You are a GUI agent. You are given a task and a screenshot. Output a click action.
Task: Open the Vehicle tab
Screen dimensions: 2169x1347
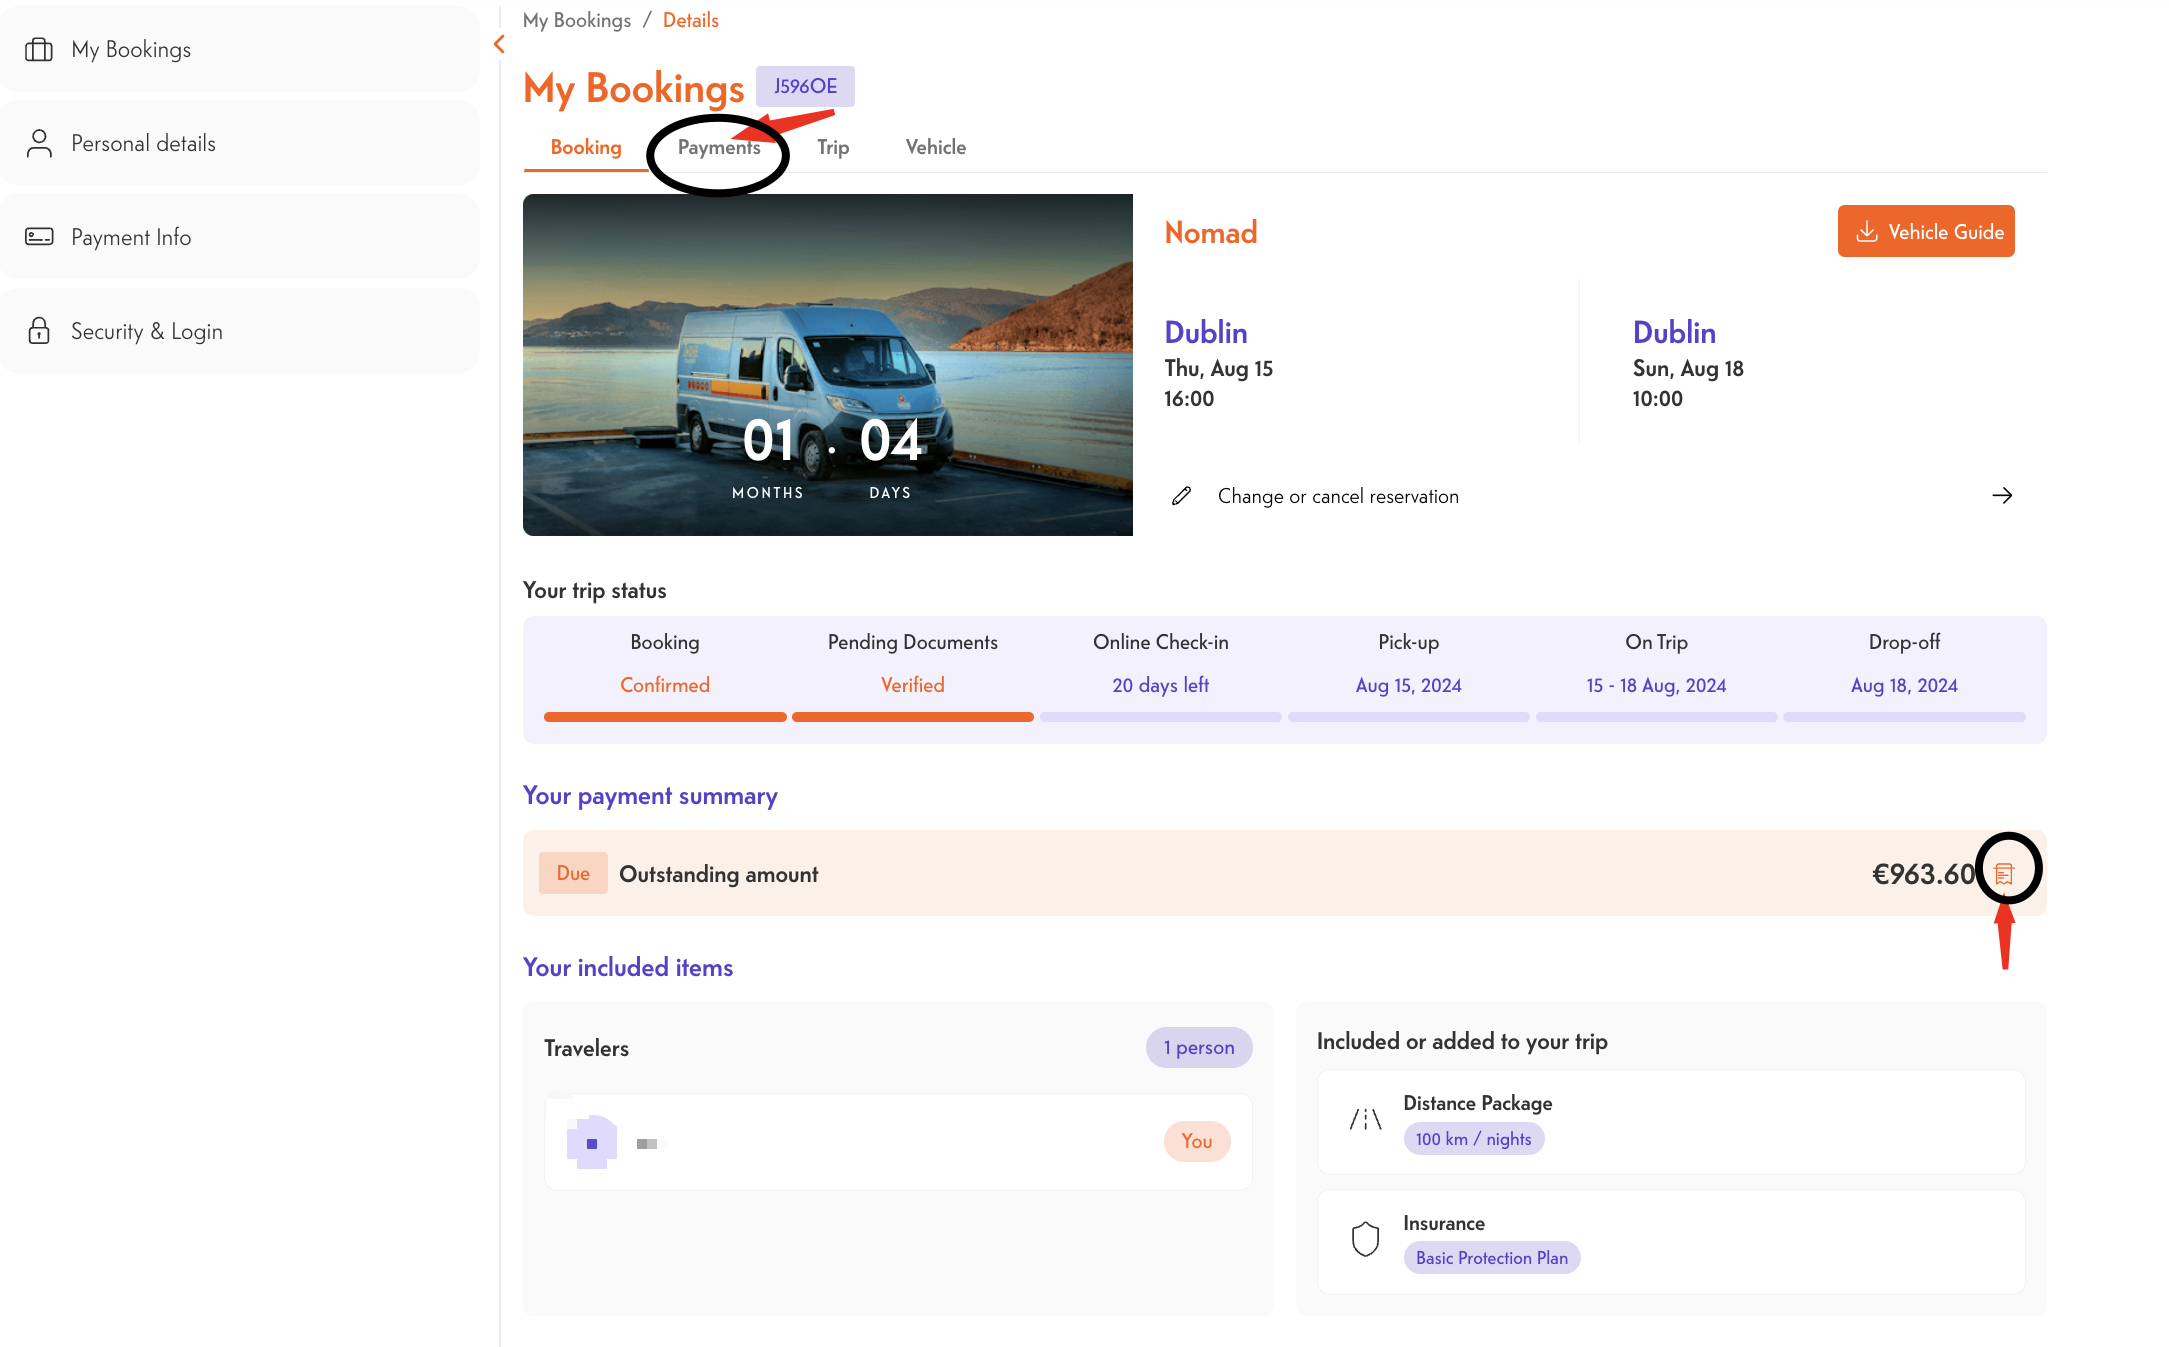point(936,148)
